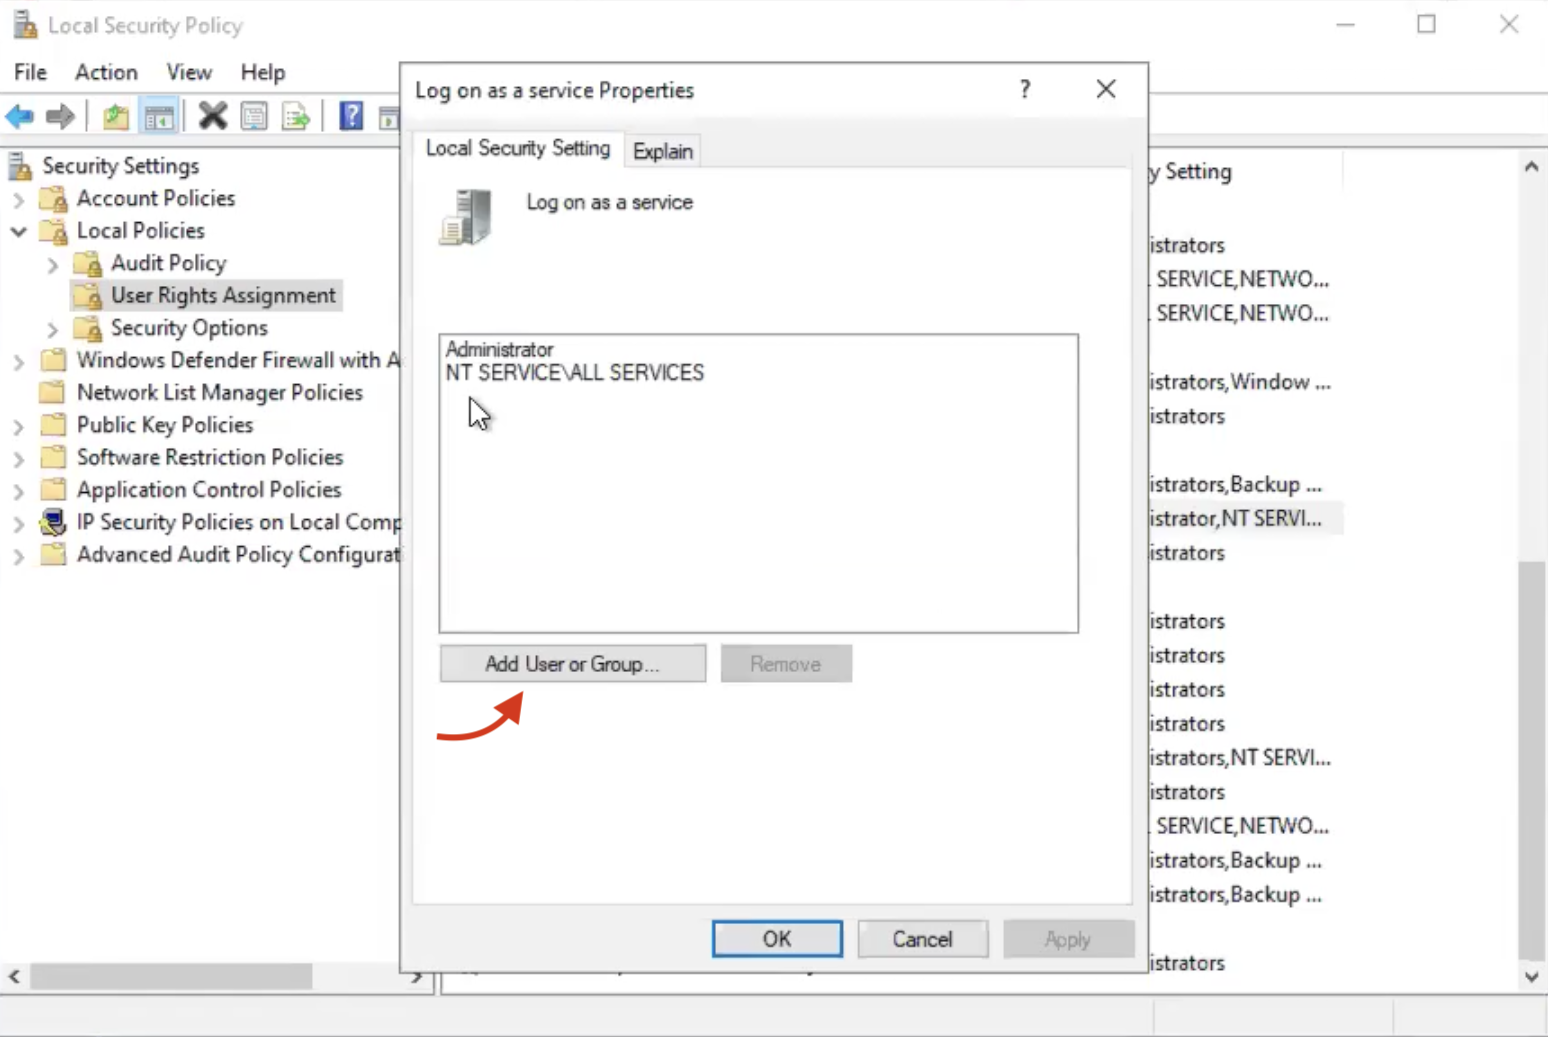Select Administrator in the accounts list

point(499,349)
